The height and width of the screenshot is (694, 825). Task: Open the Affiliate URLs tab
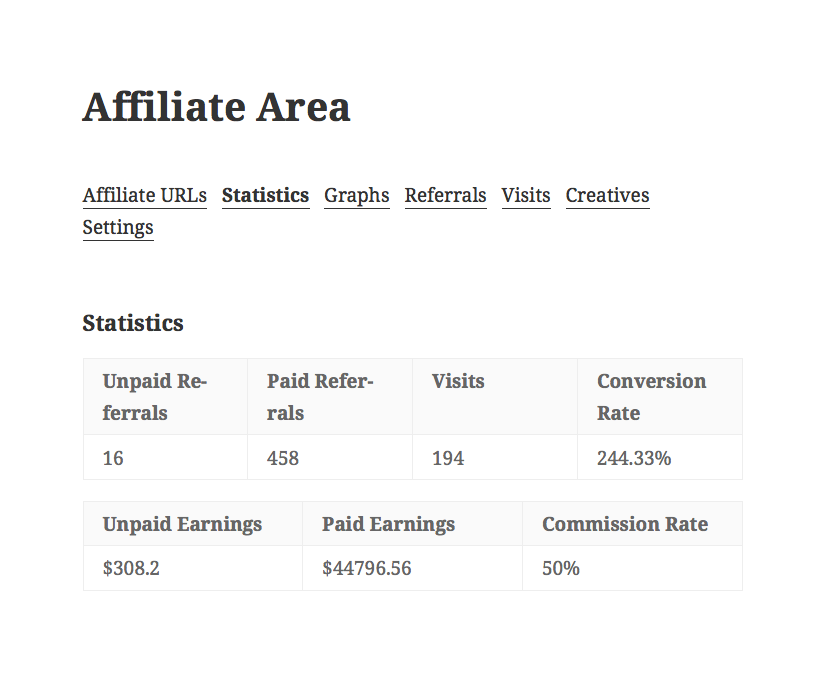click(144, 195)
